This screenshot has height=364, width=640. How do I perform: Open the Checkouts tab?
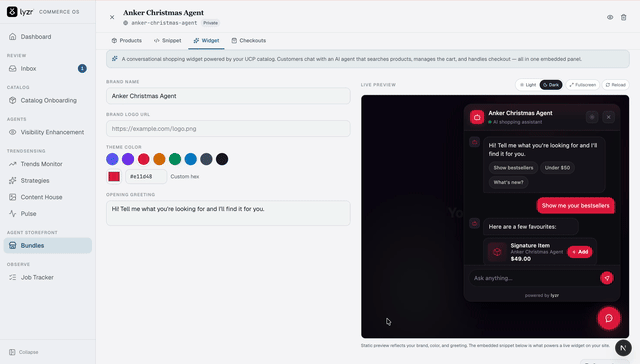pyautogui.click(x=249, y=40)
